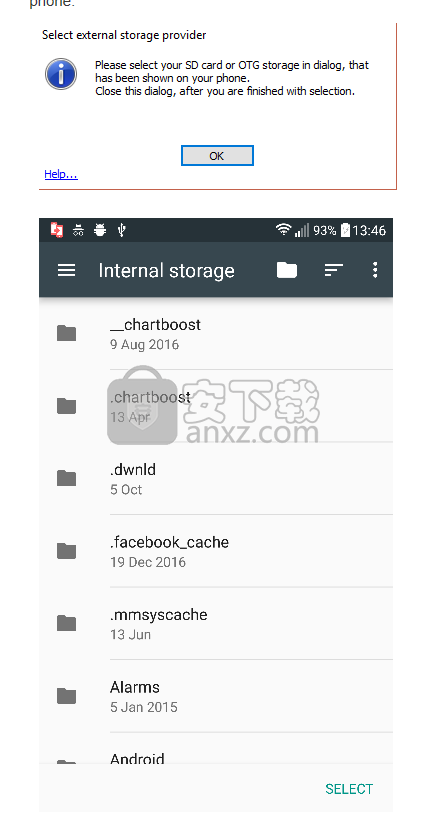The width and height of the screenshot is (431, 814).
Task: Tap the red notification icon in status bar
Action: [57, 230]
